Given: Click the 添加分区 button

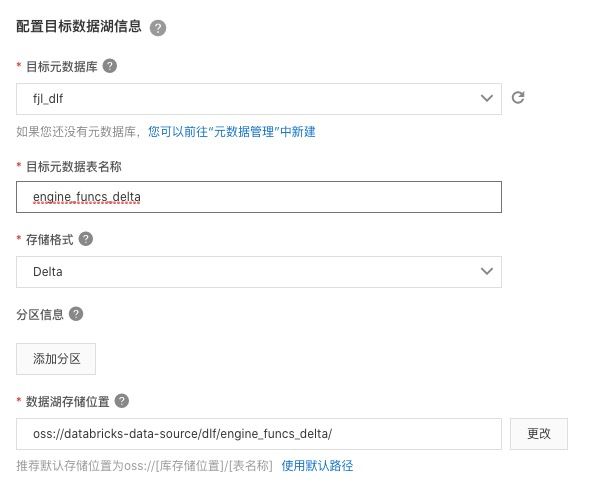Looking at the screenshot, I should (x=56, y=359).
